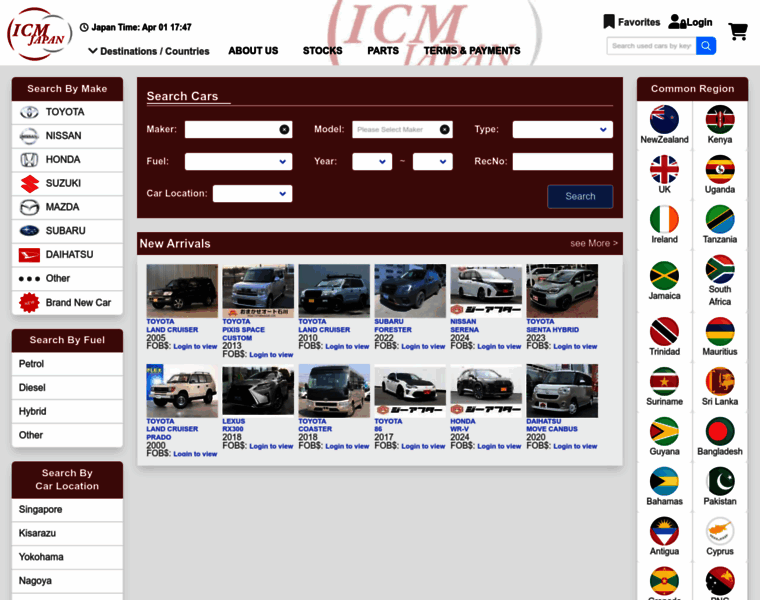Viewport: 760px width, 600px height.
Task: Click Login to view under Honda WR-V
Action: 499,446
